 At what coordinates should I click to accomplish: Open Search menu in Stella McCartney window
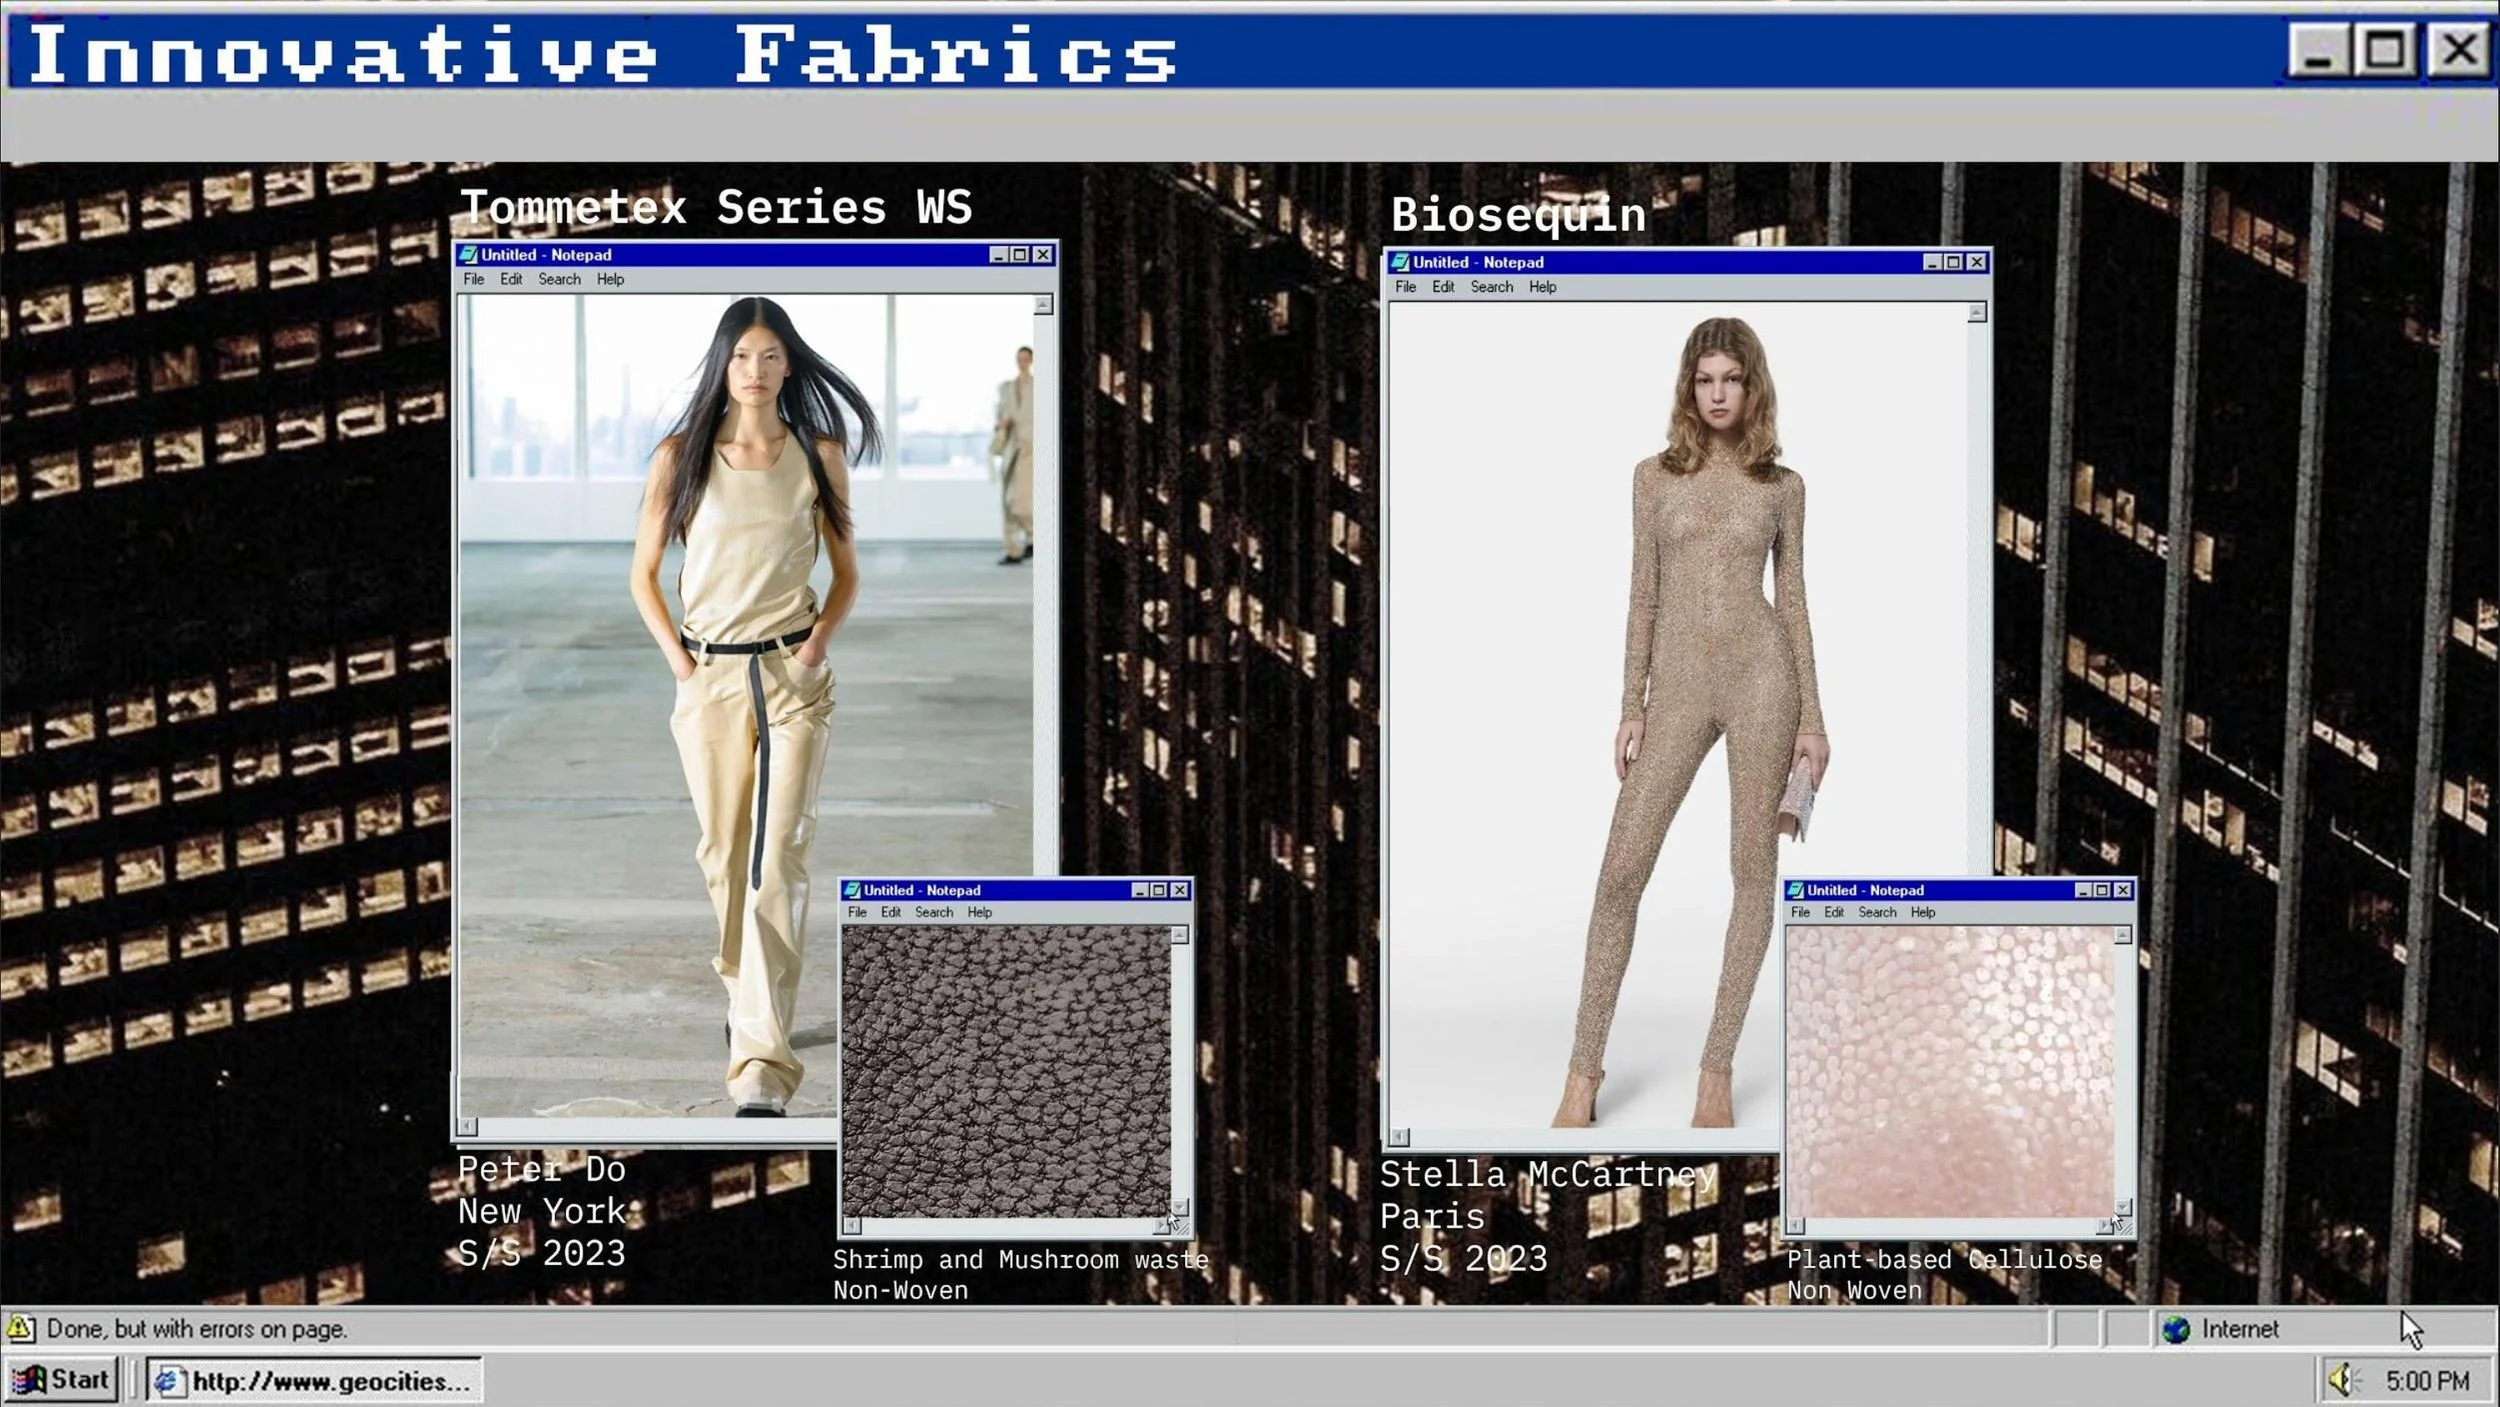(x=1491, y=287)
